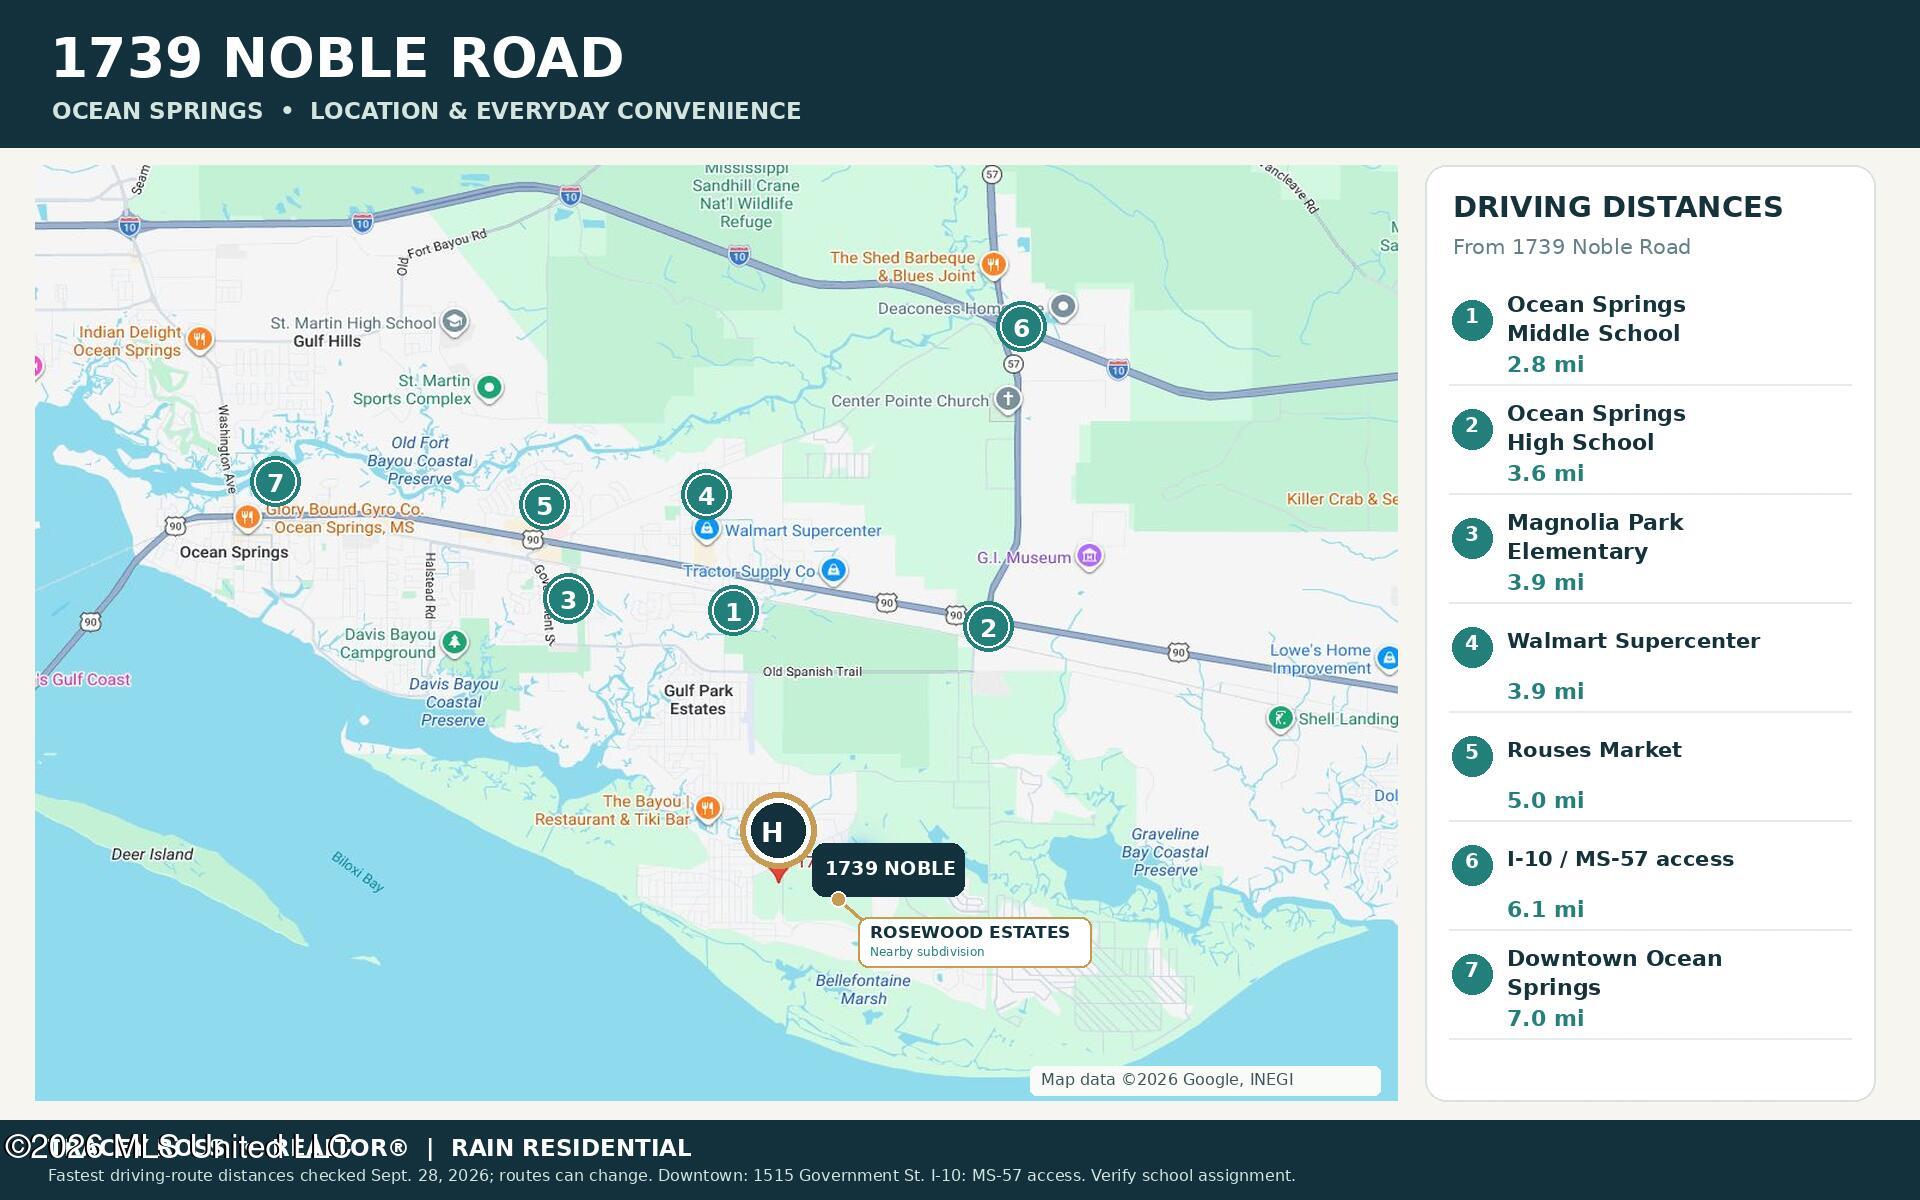Click the 3.6 mi distance value
Image resolution: width=1920 pixels, height=1200 pixels.
tap(1545, 474)
